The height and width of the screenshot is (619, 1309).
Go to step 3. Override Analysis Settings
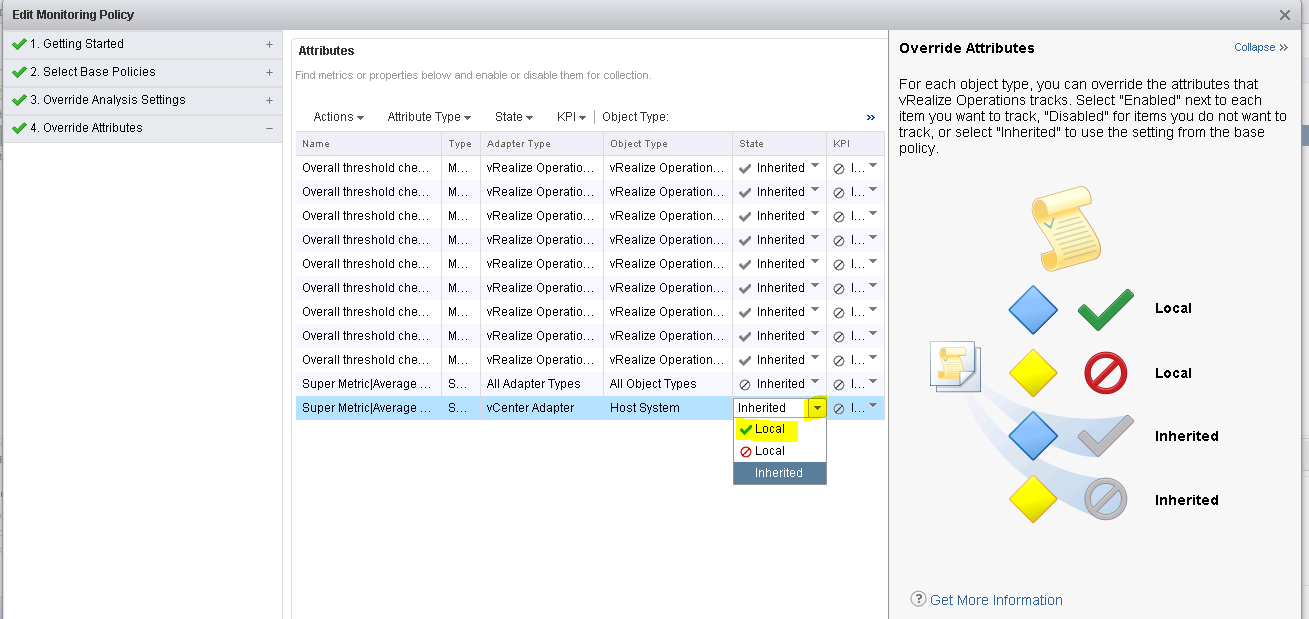(x=107, y=100)
